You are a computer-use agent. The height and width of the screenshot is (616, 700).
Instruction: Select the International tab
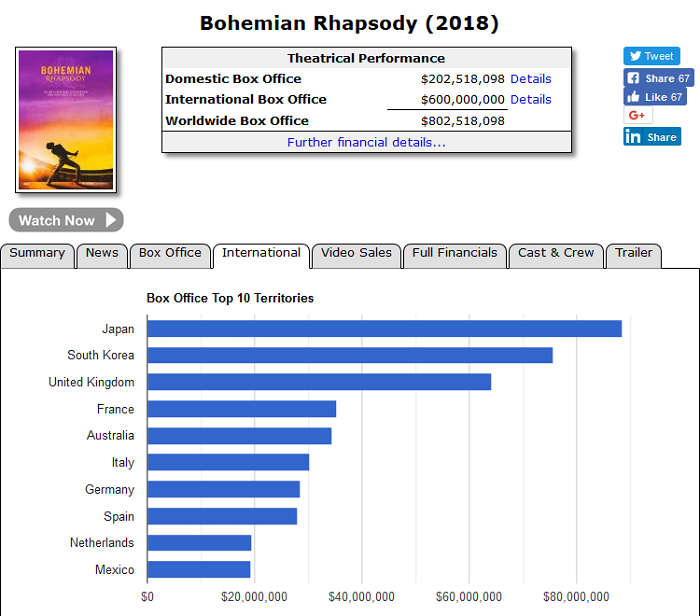(x=261, y=256)
